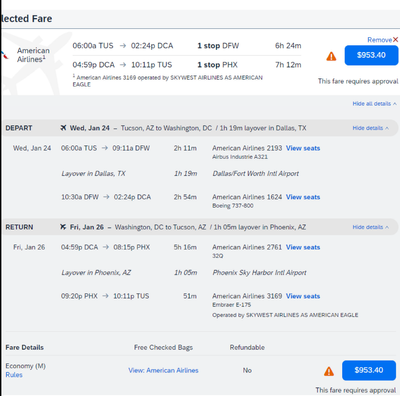Viewport: 400px width, 396px height.
Task: Click the Embraer E-175 aircraft text
Action: (232, 305)
